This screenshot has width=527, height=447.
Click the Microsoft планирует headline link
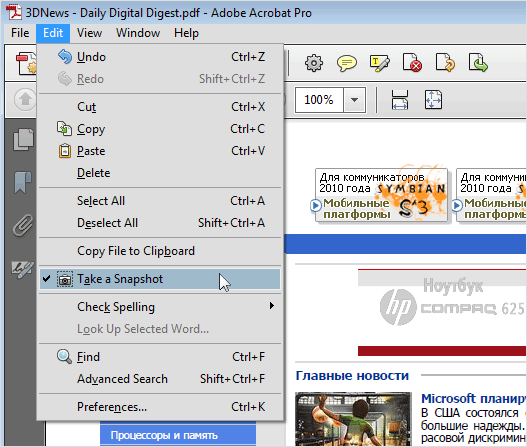[473, 399]
